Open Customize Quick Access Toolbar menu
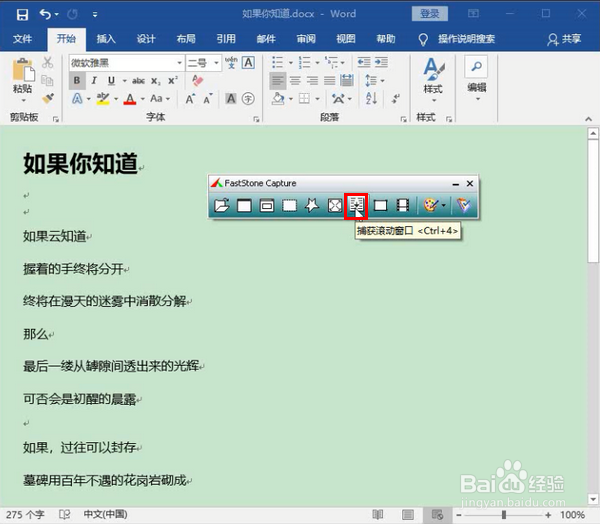Viewport: 600px width, 524px height. pos(95,15)
